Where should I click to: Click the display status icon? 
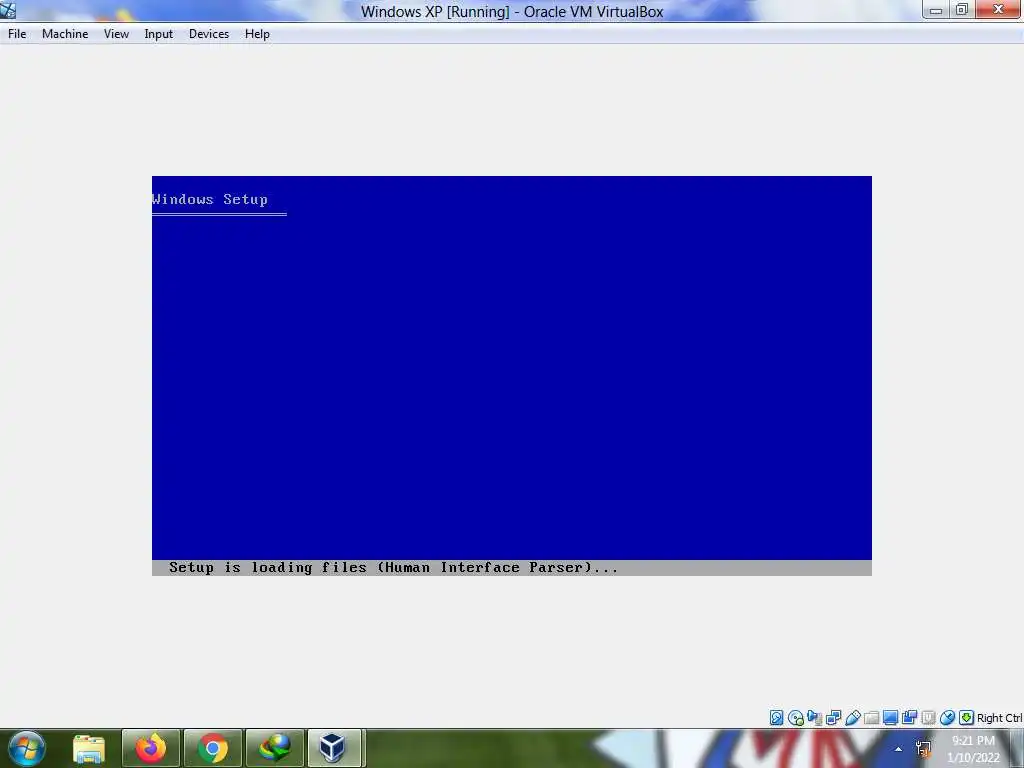tap(890, 718)
